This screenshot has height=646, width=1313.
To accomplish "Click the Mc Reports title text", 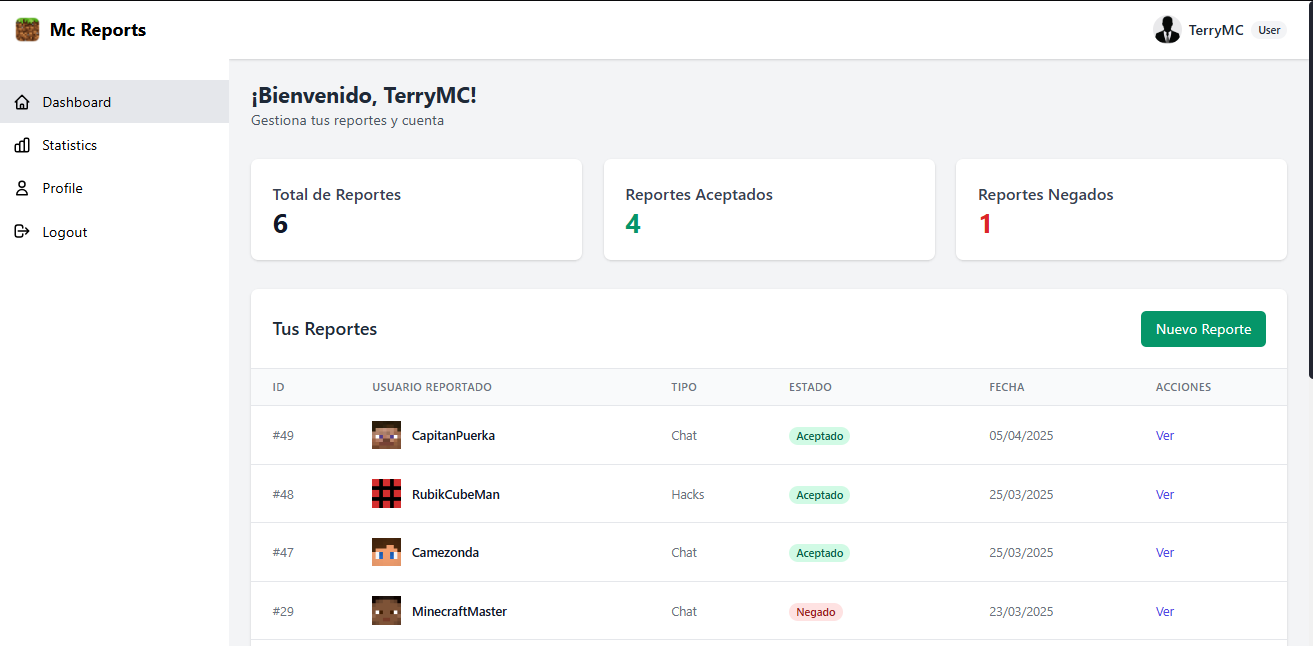I will (98, 30).
